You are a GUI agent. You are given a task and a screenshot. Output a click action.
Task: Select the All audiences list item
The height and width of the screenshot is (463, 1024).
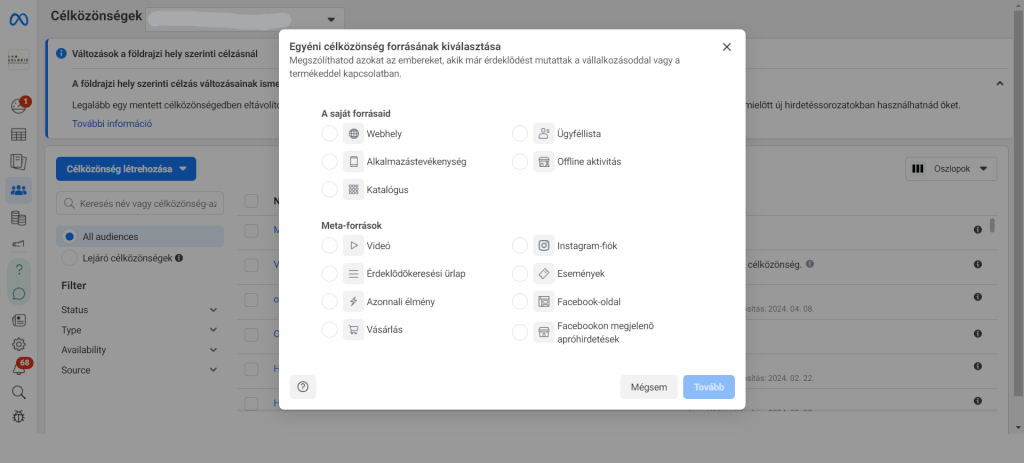tap(110, 237)
